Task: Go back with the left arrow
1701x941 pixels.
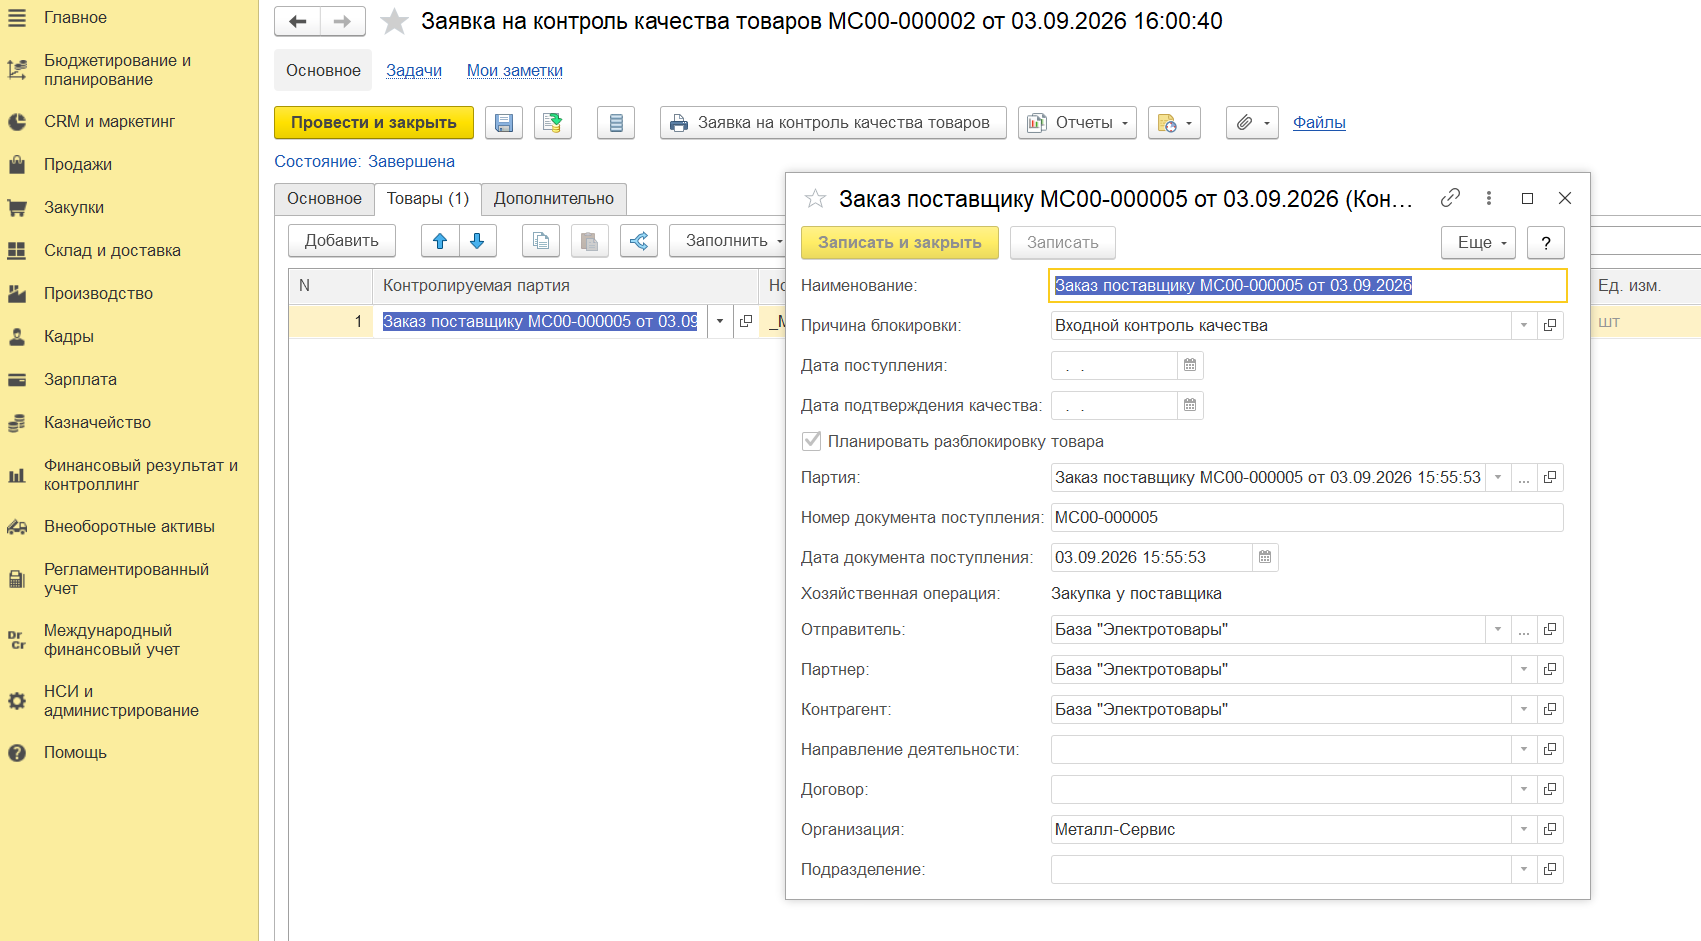Action: 298,21
